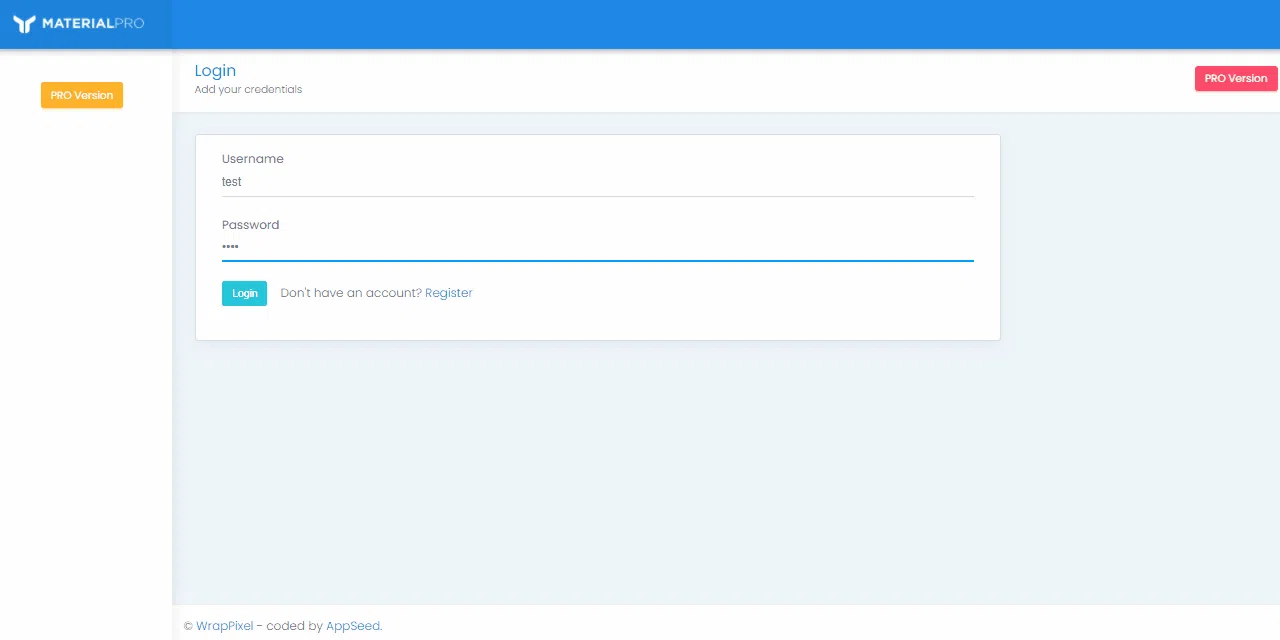The image size is (1280, 640).
Task: Open the MaterialPro brand name link
Action: pyautogui.click(x=93, y=23)
